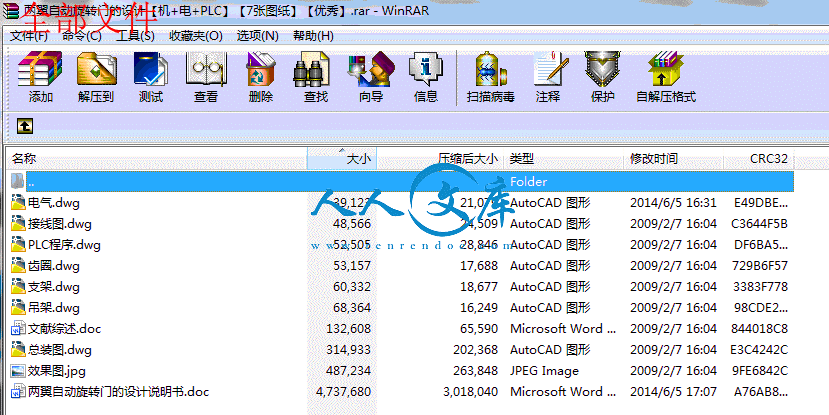Screen dimensions: 829x415
Task: Click the Word icon of 两翼自动旋转门的设计说明书.doc
Action: pos(18,392)
